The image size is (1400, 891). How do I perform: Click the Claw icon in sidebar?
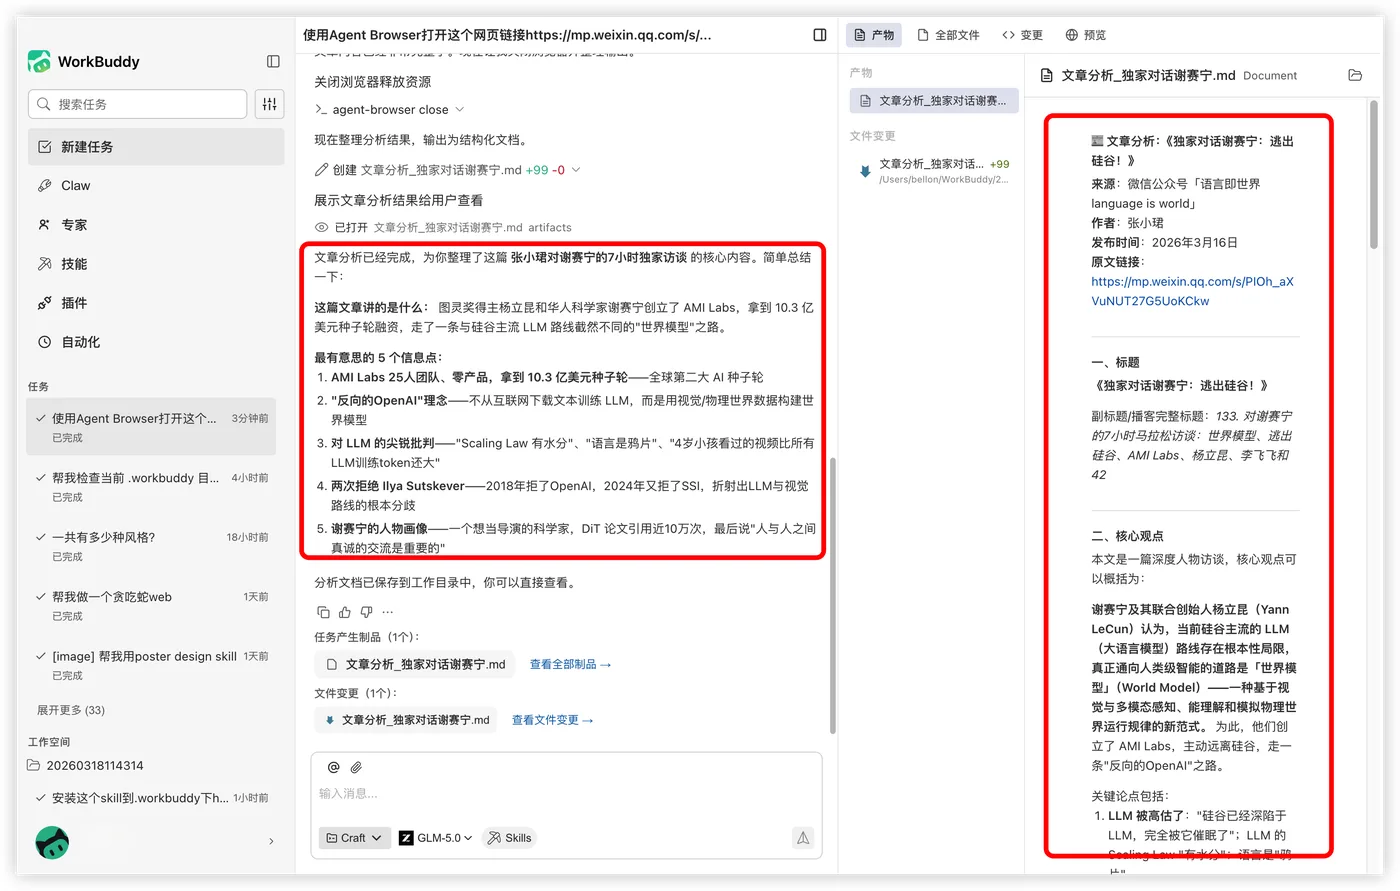pyautogui.click(x=44, y=185)
